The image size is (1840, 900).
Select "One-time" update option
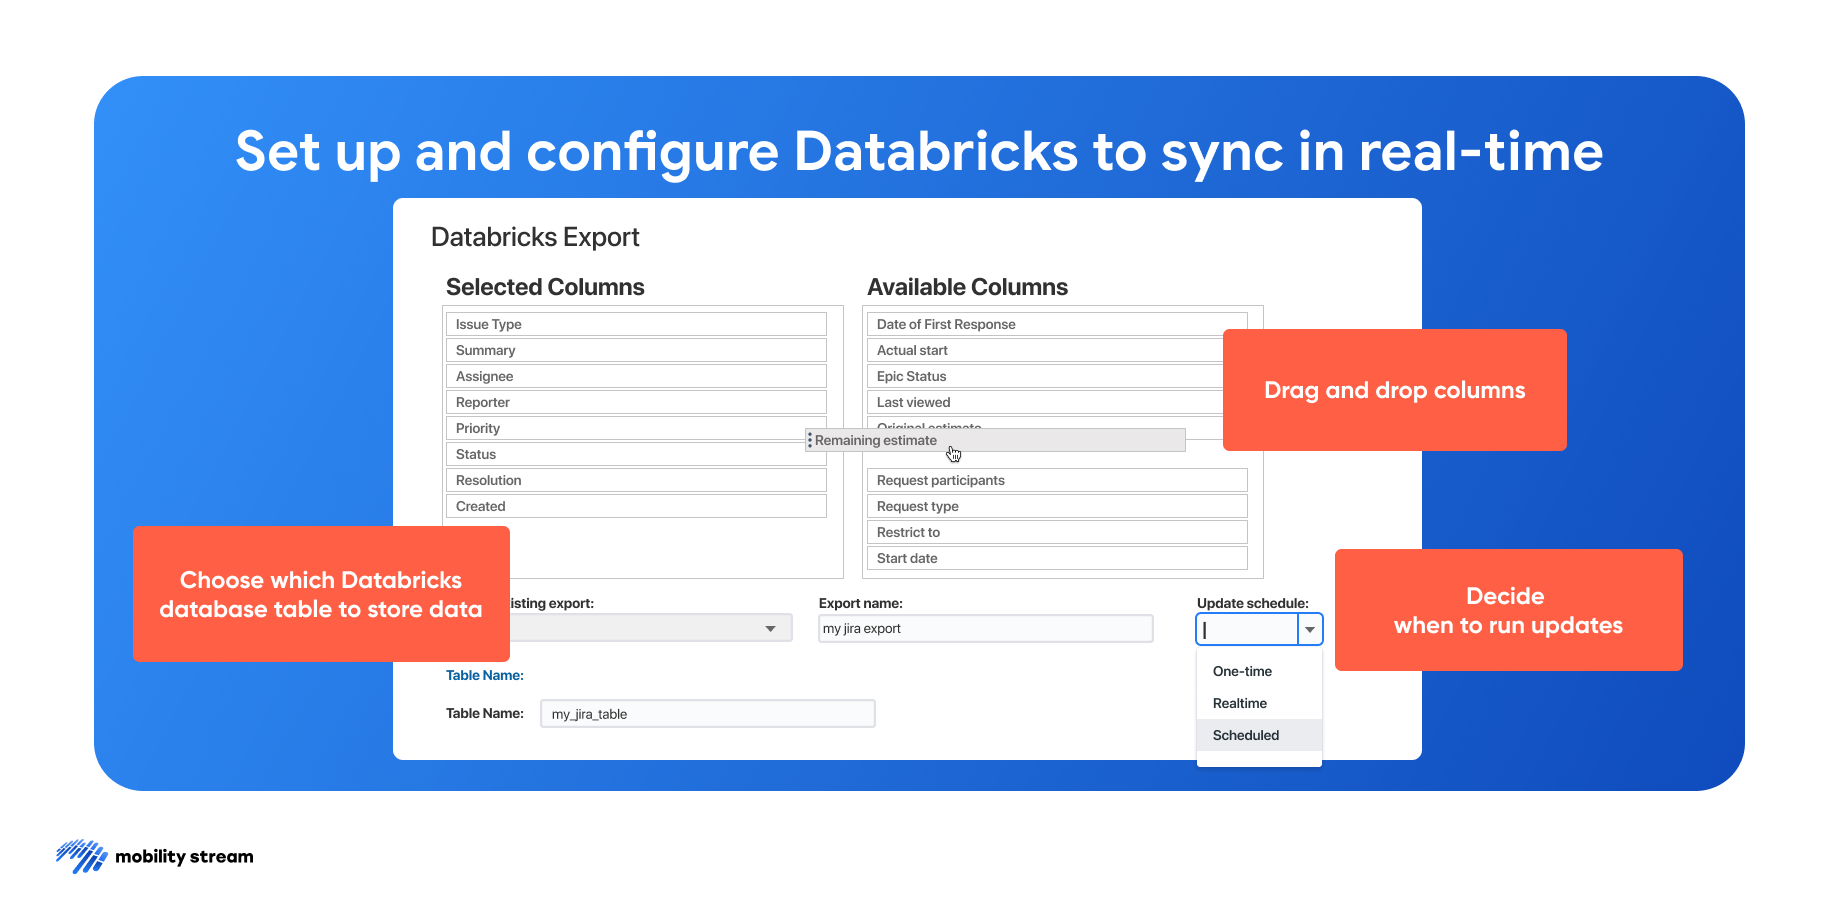click(1241, 671)
